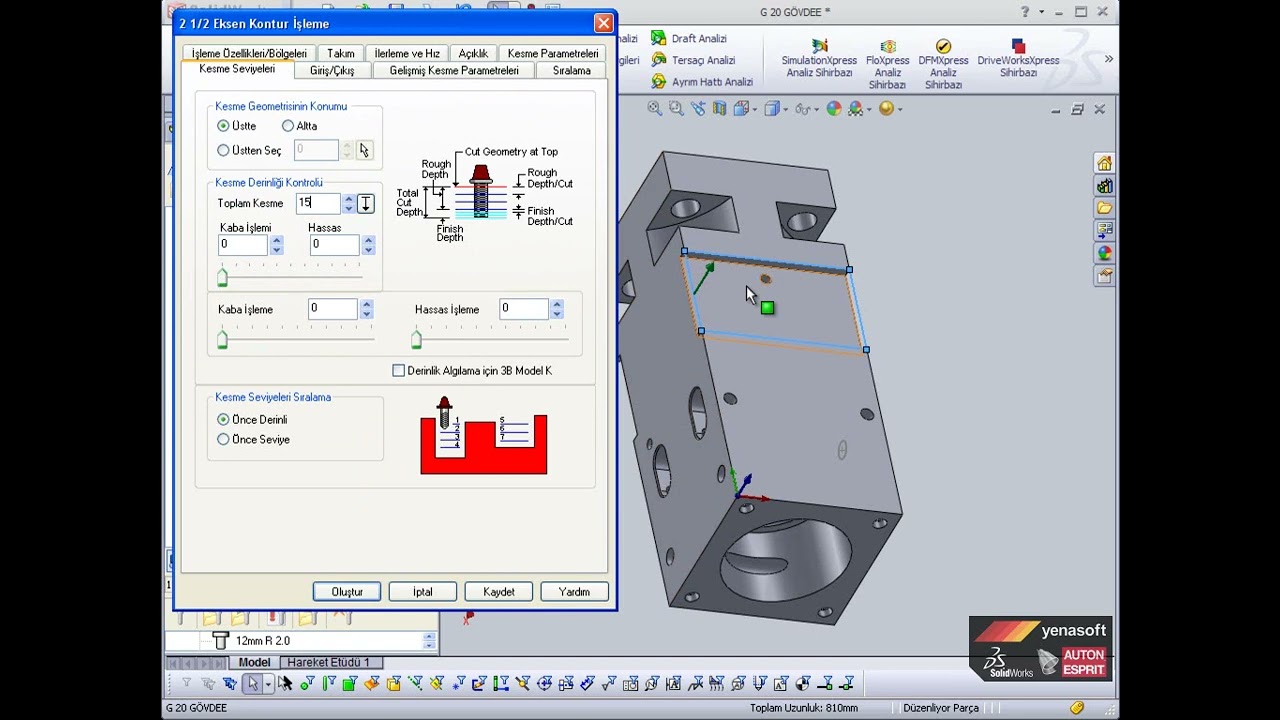Open the selection filter cursor dropdown arrow
The image size is (1280, 720).
(x=268, y=684)
